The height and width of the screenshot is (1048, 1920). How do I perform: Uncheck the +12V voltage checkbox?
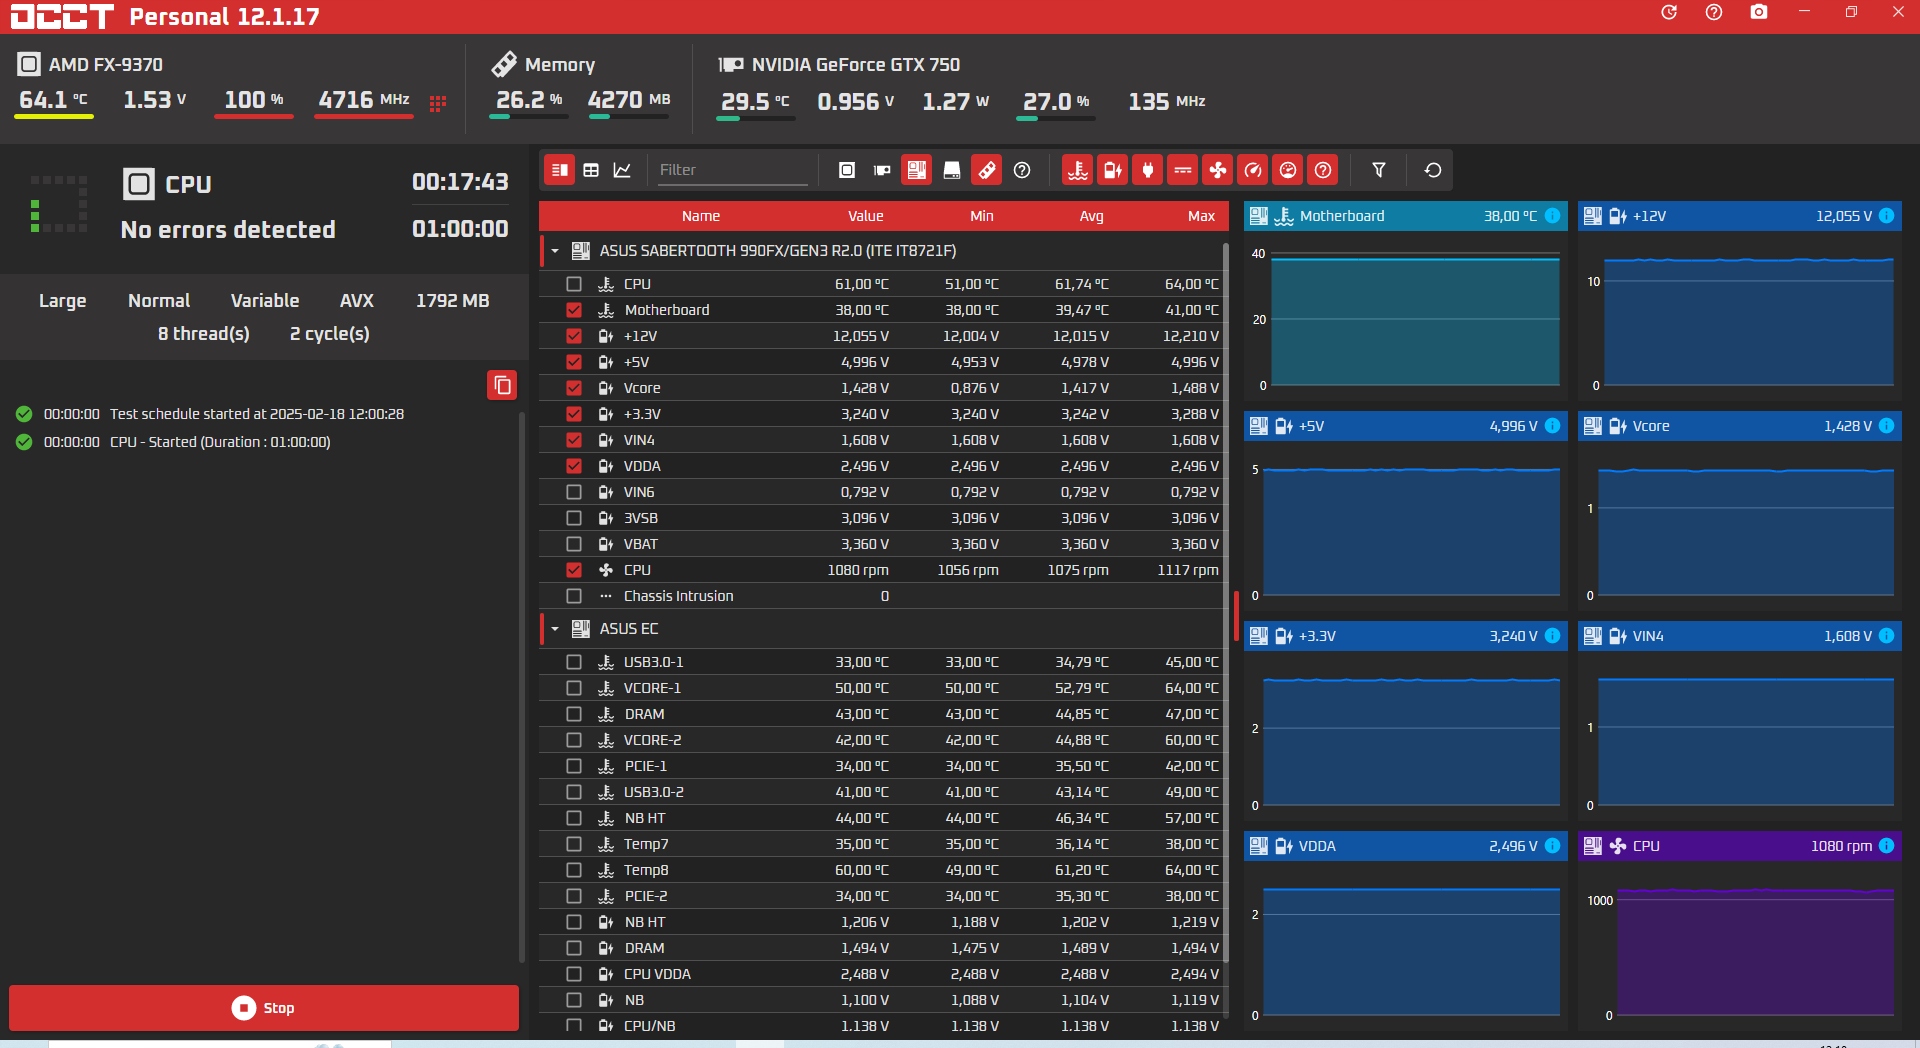click(574, 336)
